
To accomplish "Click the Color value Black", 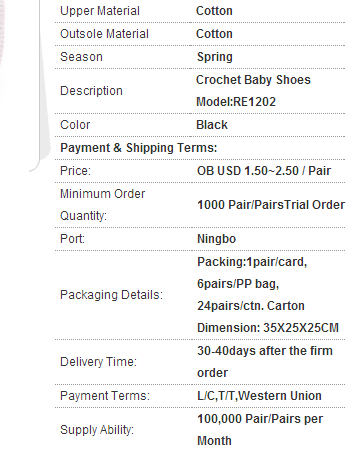I will coord(212,125).
